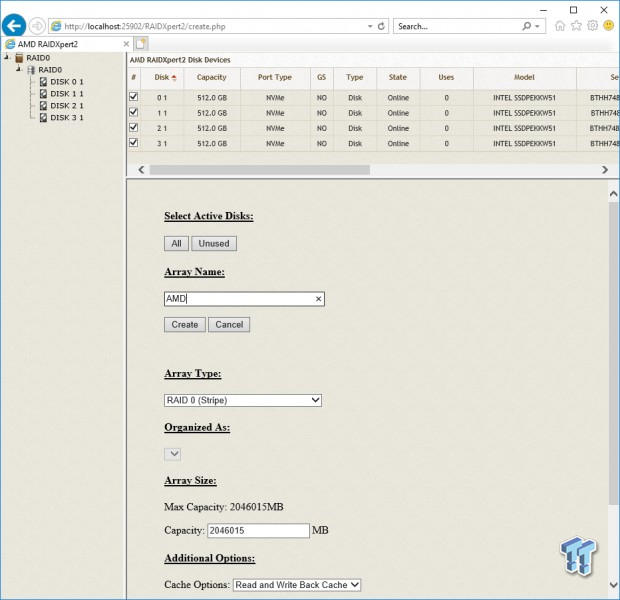The image size is (620, 600).
Task: Click the DISK 0 1 drive icon
Action: (43, 82)
